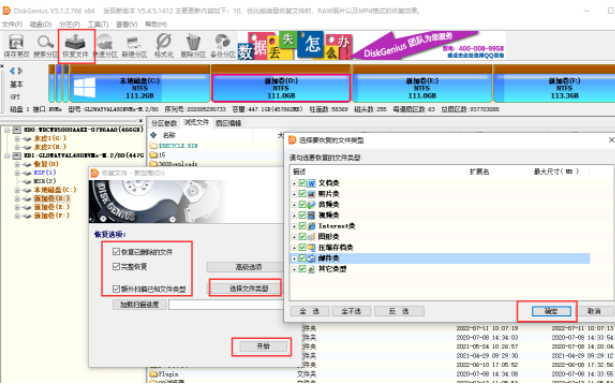This screenshot has width=615, height=387.
Task: Uncheck the 文档类 file type checkbox
Action: [x=302, y=183]
